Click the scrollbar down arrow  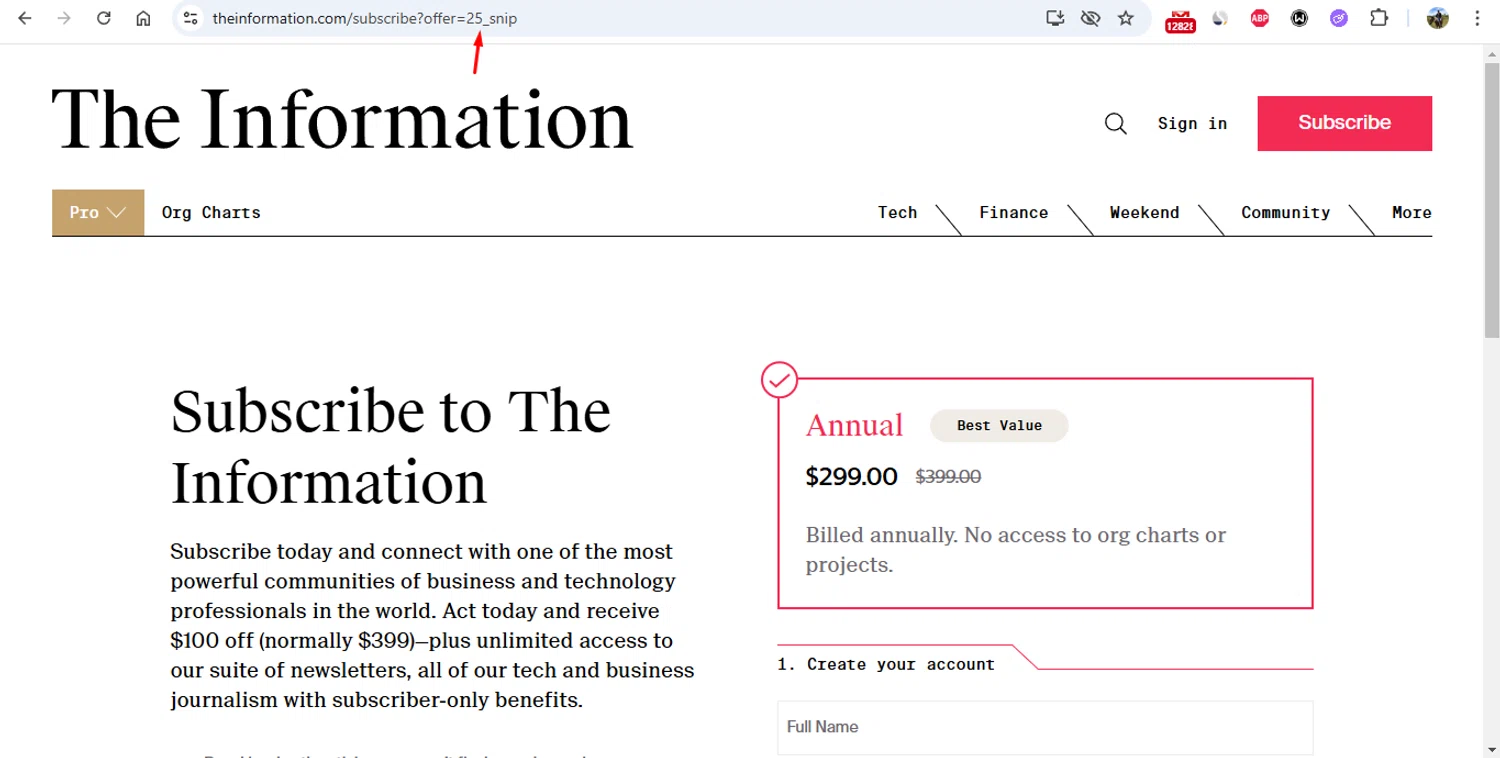[1491, 750]
